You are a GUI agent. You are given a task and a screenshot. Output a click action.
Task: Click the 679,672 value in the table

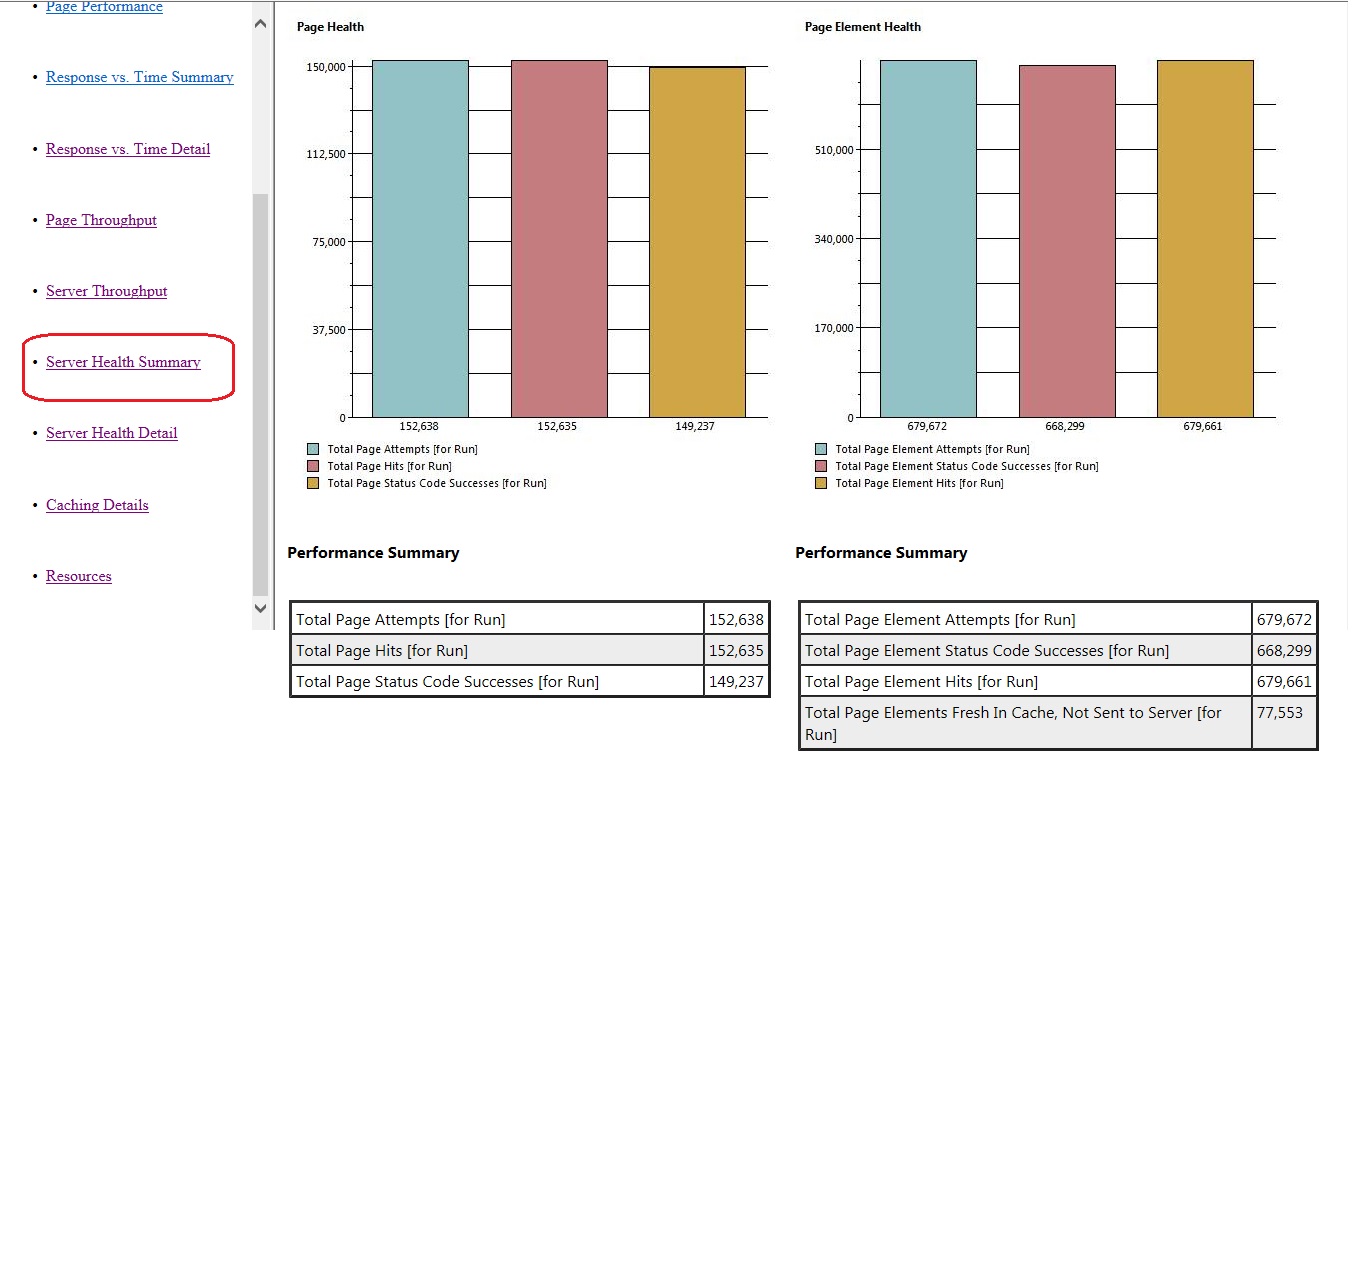click(x=1284, y=619)
